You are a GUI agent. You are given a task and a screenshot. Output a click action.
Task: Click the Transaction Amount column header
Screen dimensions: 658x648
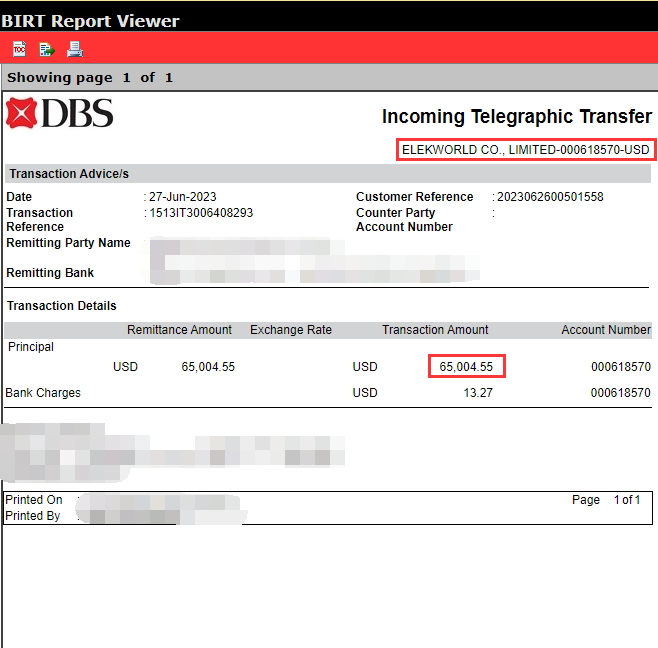click(435, 330)
